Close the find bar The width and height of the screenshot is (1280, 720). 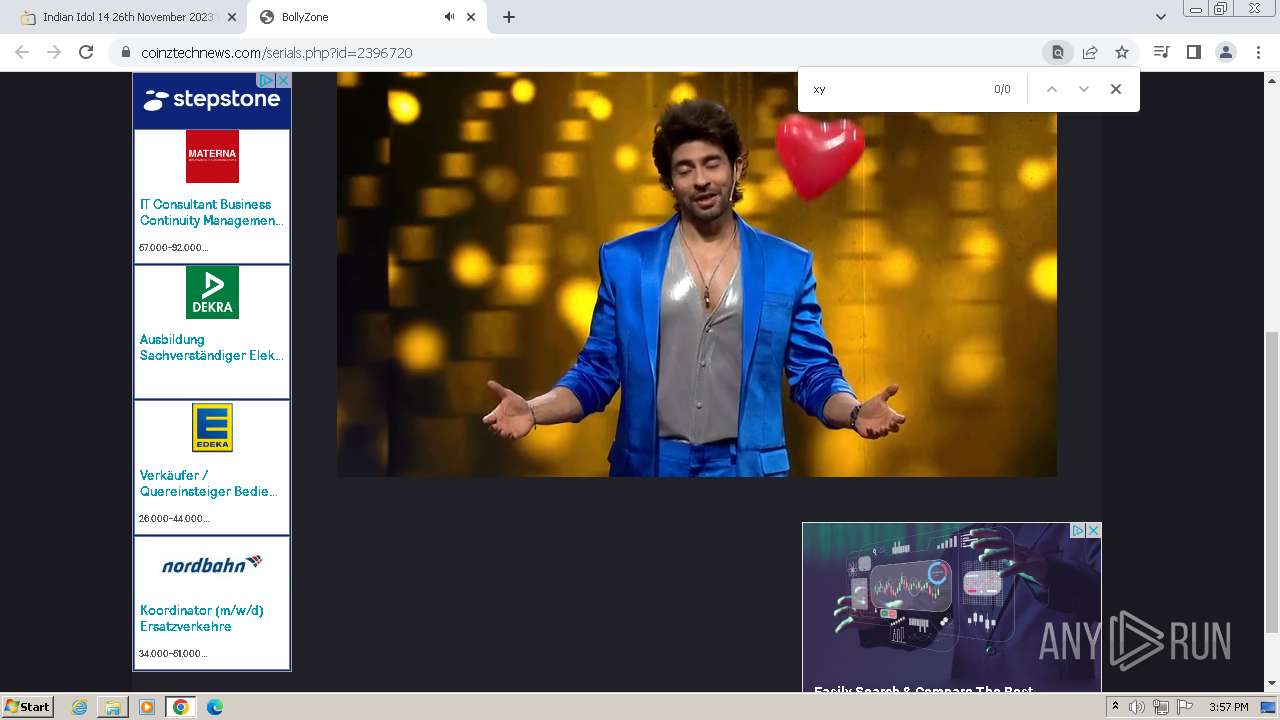[x=1116, y=89]
